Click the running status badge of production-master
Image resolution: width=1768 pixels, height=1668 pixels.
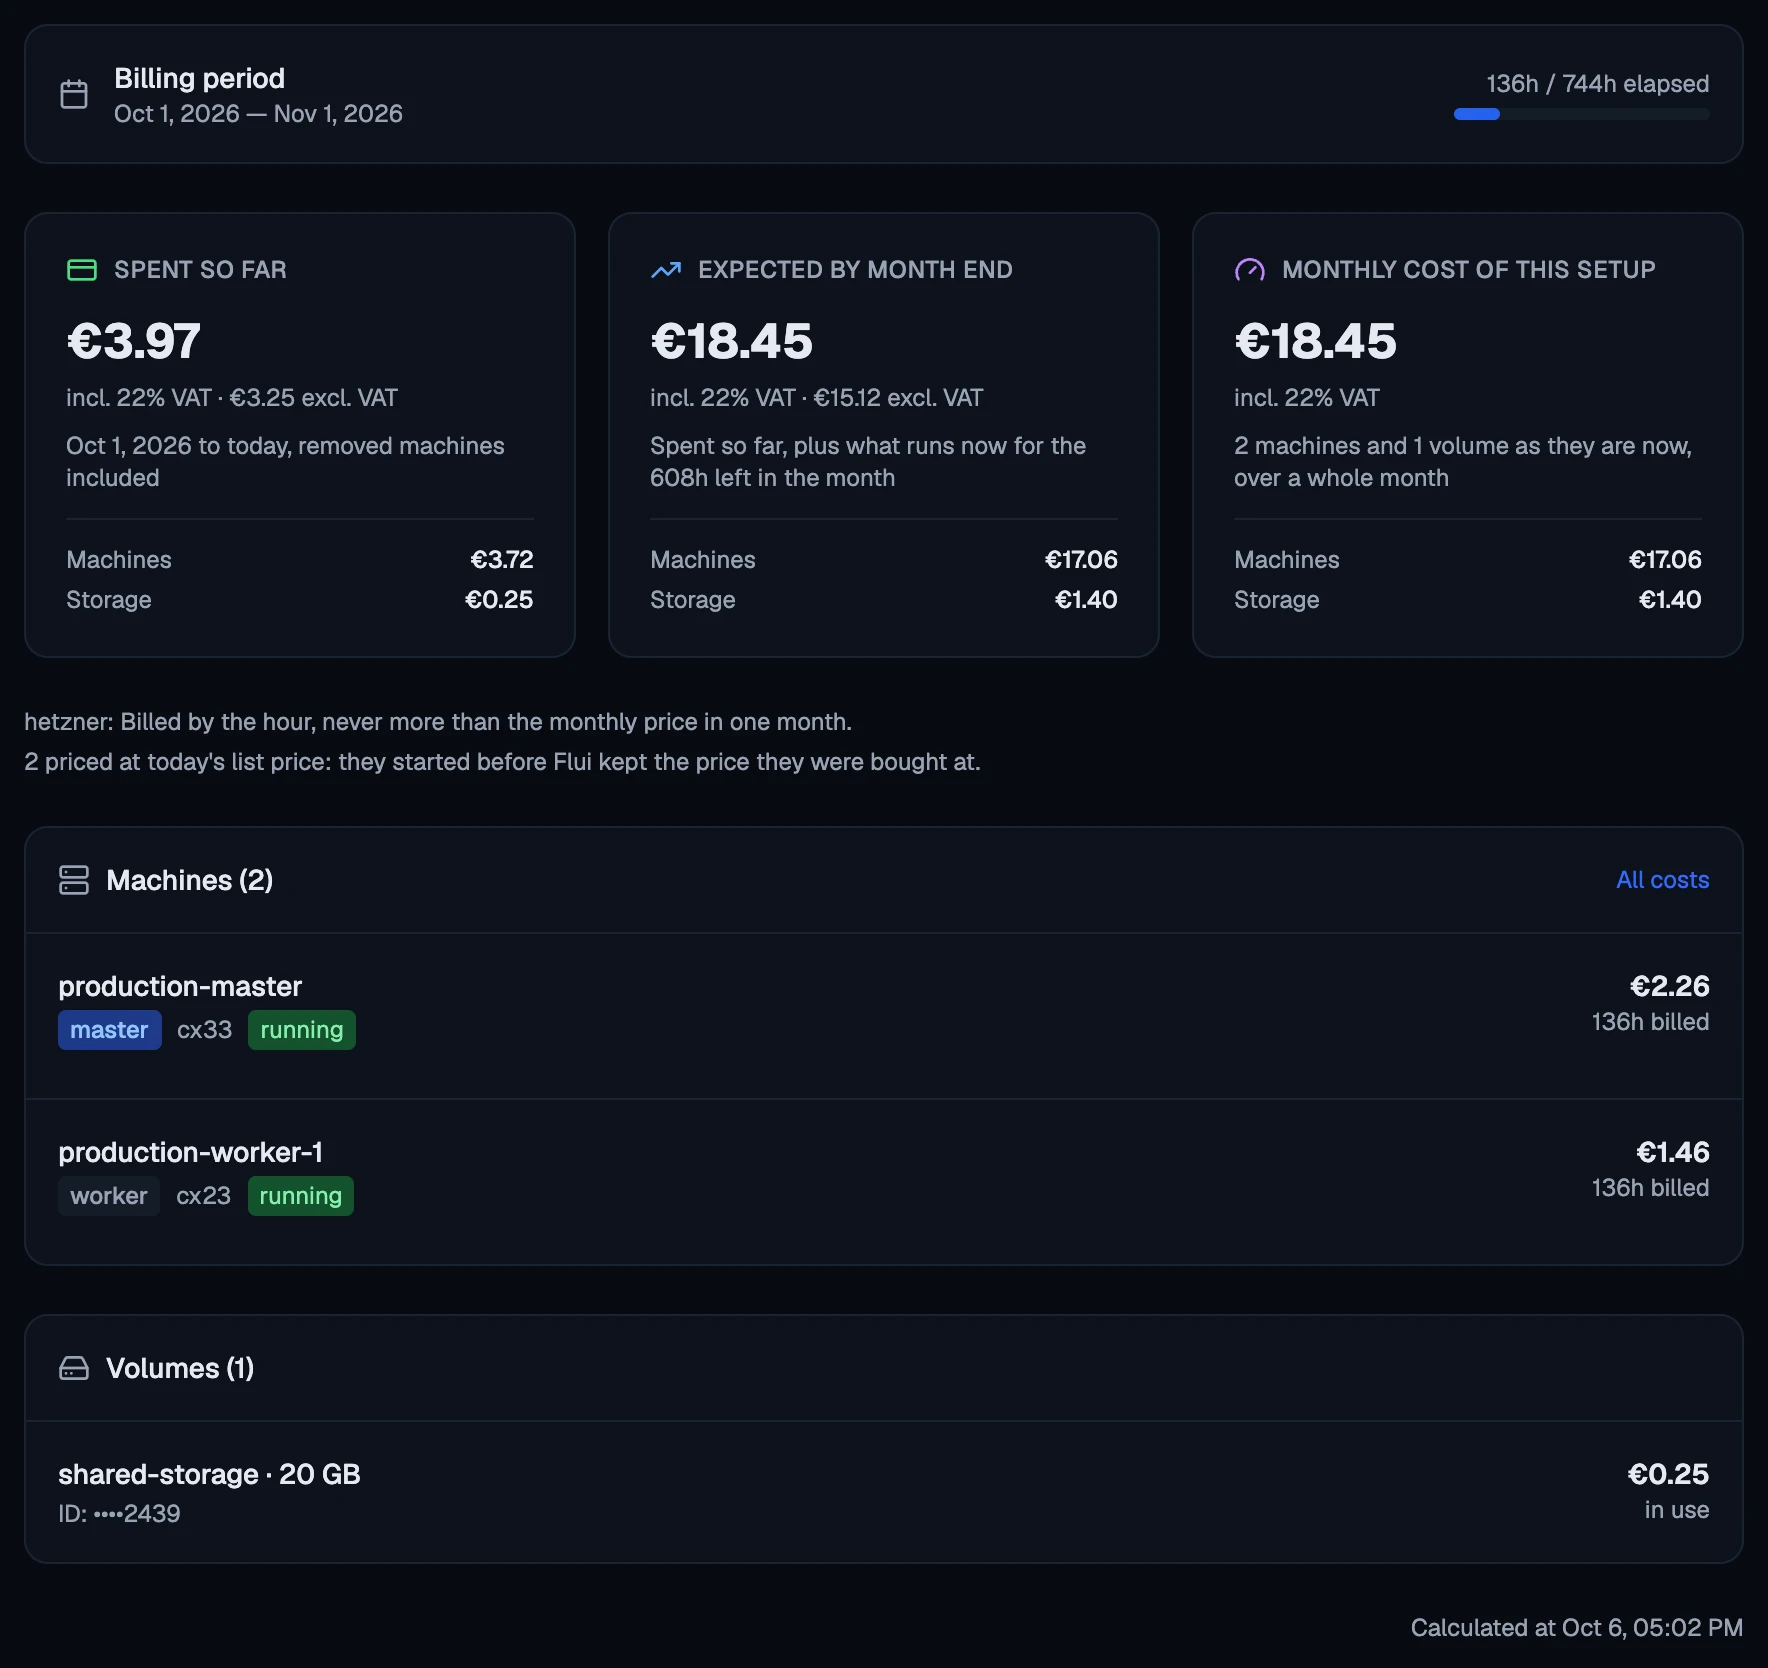point(301,1030)
